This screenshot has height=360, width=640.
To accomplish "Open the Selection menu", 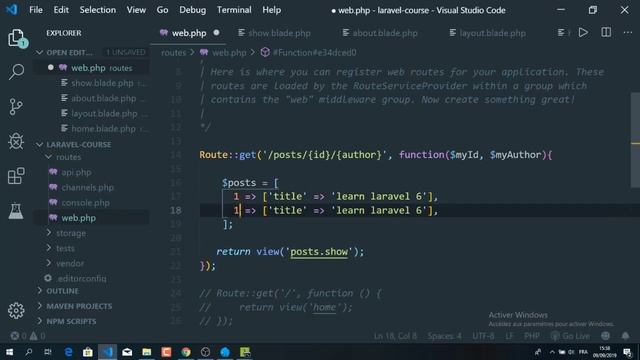I will [98, 10].
